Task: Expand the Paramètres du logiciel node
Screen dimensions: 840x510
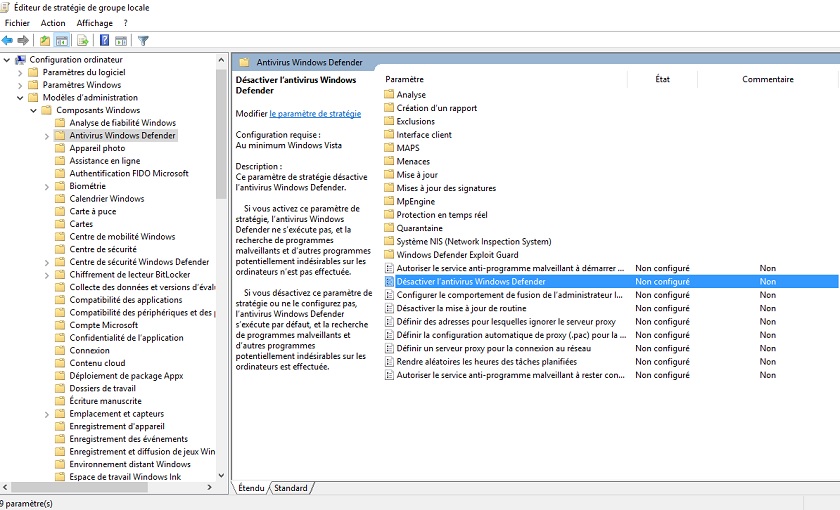Action: [x=20, y=73]
